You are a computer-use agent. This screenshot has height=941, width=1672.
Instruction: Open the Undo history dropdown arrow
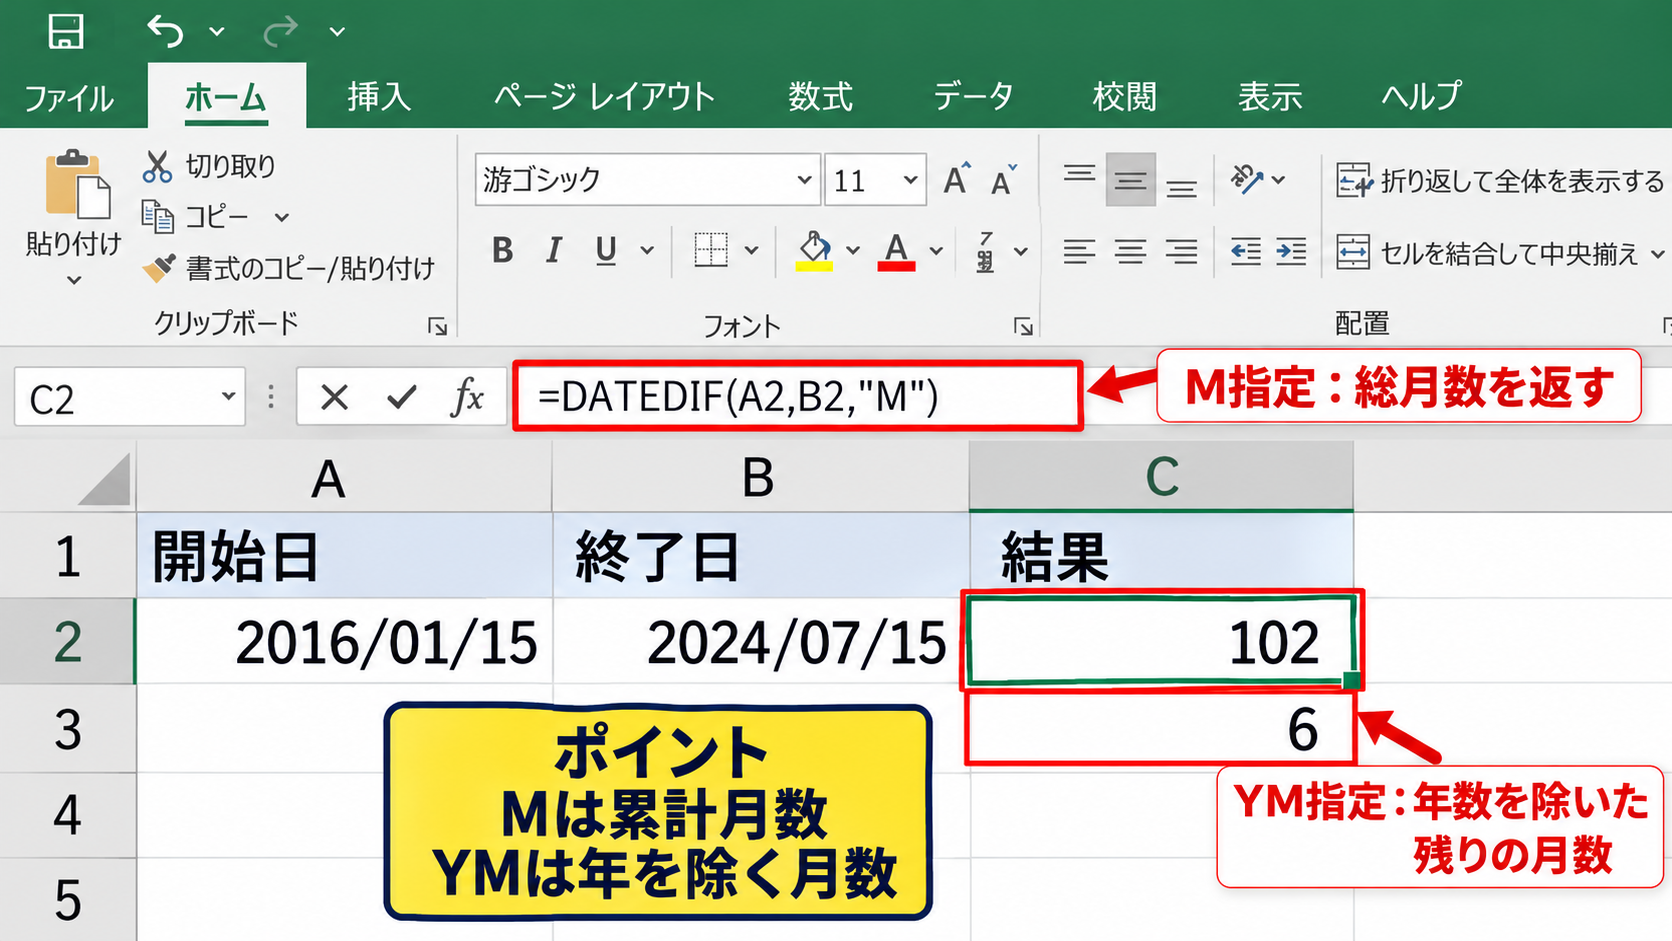coord(217,32)
